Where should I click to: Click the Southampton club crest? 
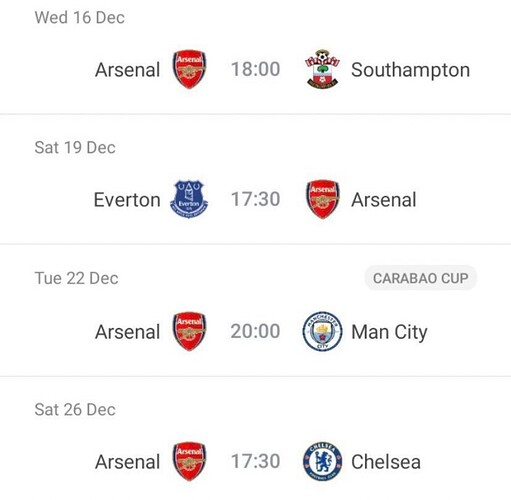click(322, 69)
